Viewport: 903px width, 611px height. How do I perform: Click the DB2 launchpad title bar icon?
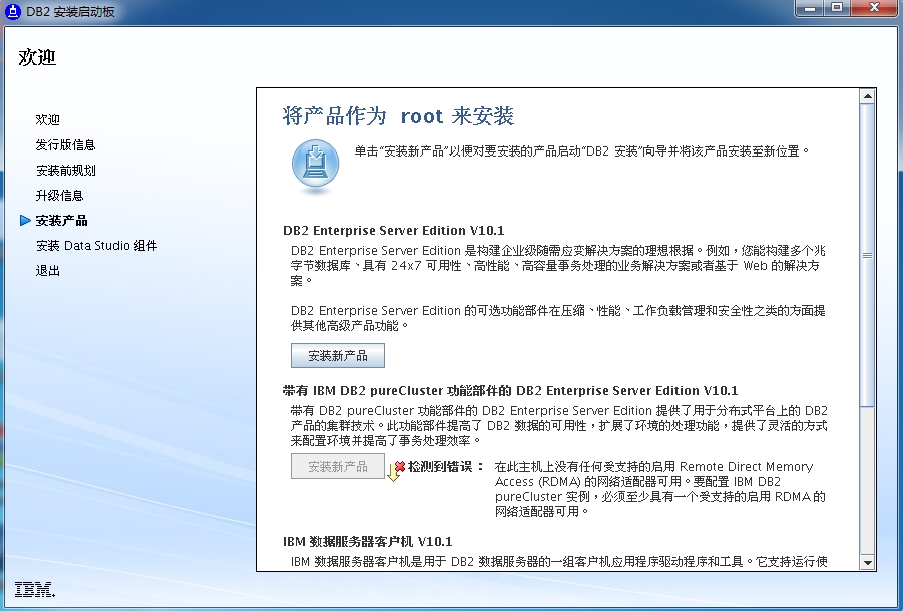tap(13, 11)
